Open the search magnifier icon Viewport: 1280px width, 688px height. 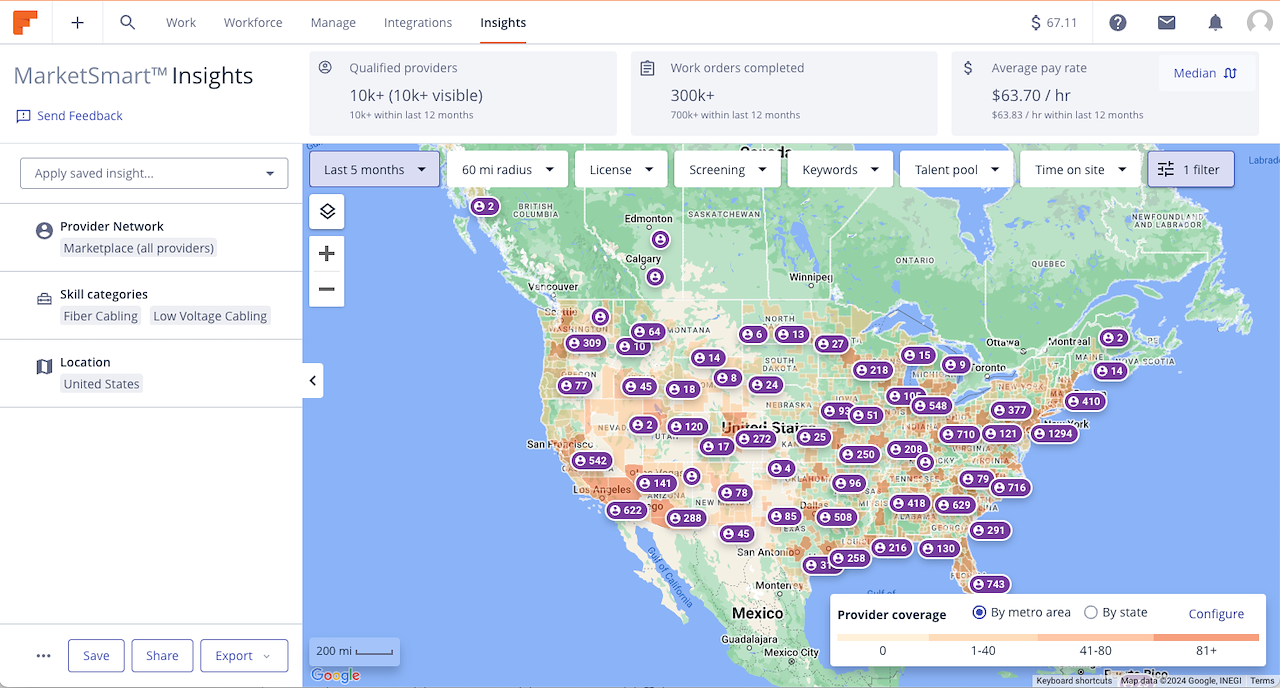pyautogui.click(x=127, y=22)
